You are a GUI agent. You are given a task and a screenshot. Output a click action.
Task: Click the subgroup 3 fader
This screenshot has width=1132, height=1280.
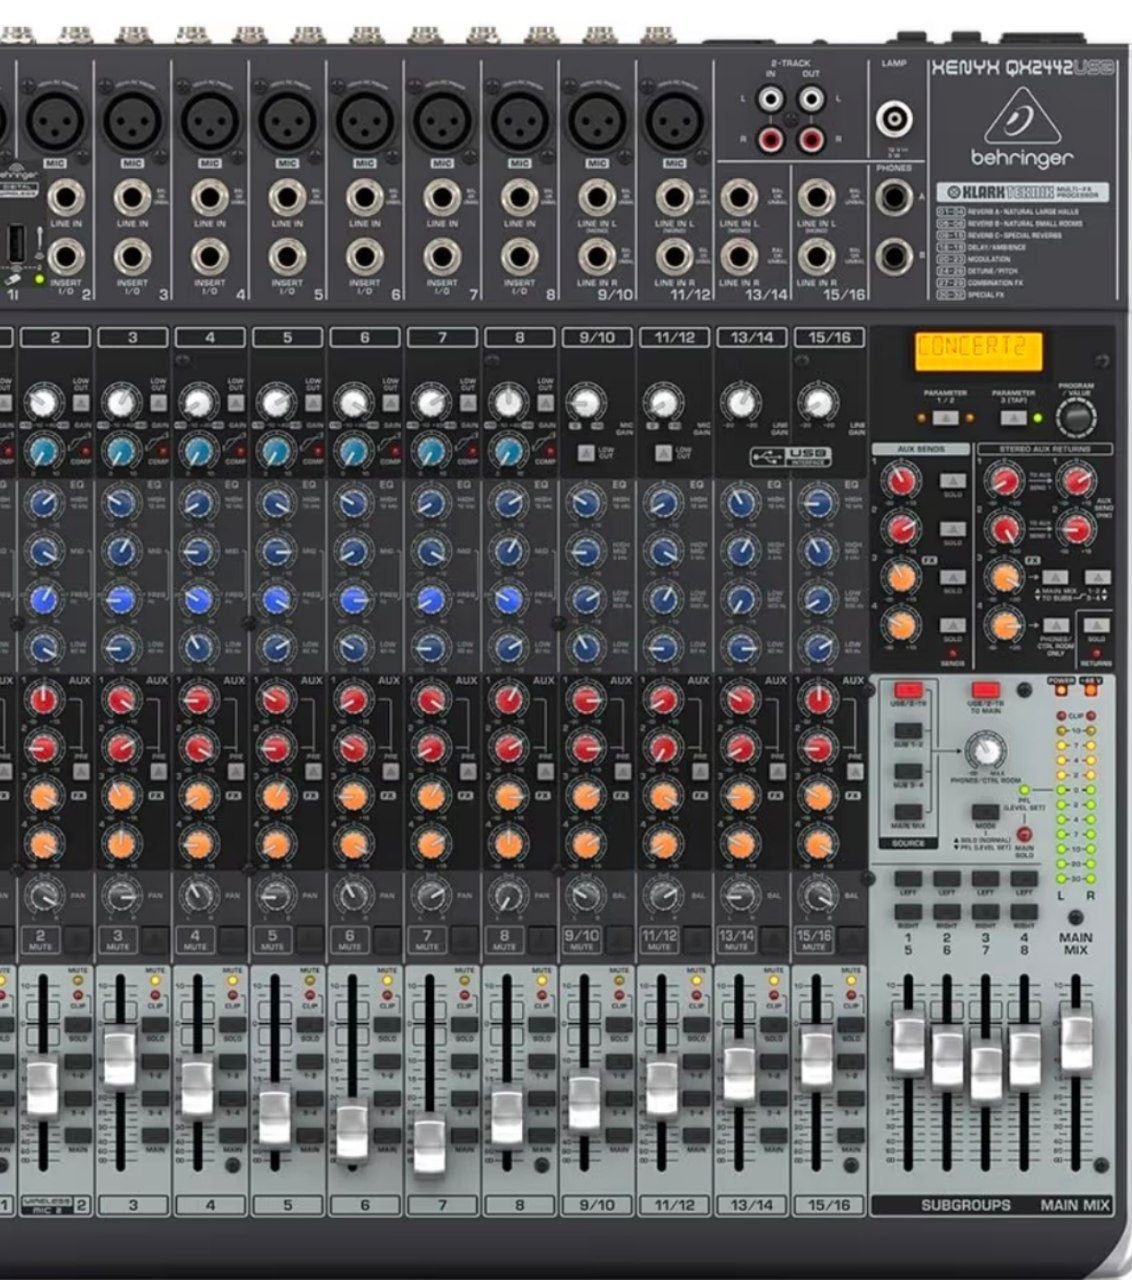coord(986,1071)
